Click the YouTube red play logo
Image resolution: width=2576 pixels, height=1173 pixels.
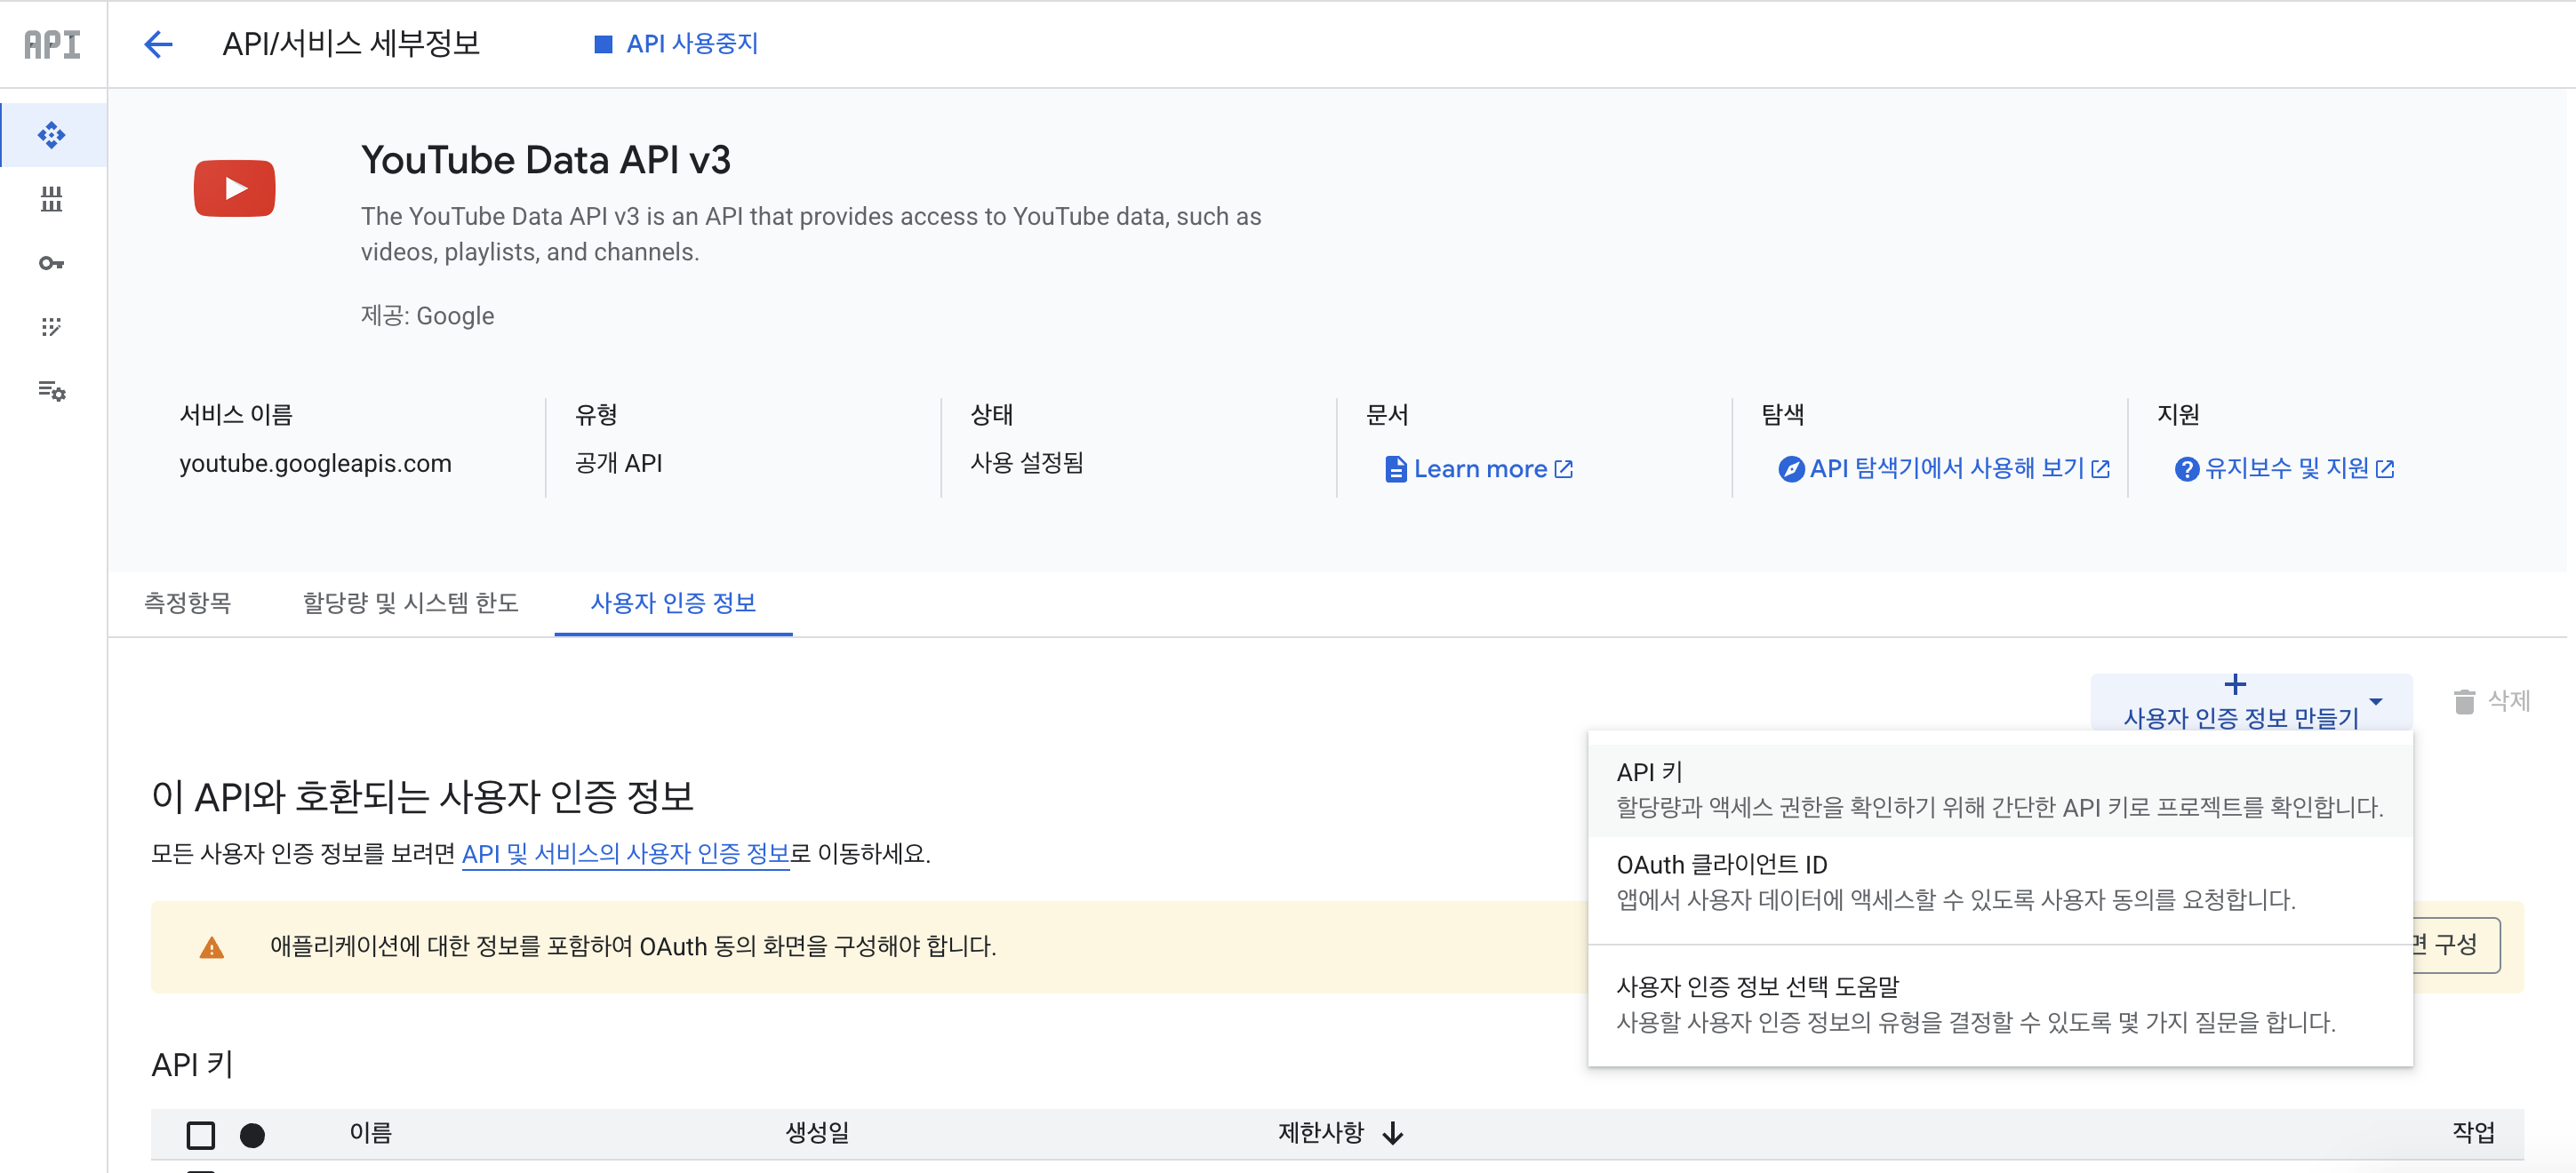(x=235, y=188)
